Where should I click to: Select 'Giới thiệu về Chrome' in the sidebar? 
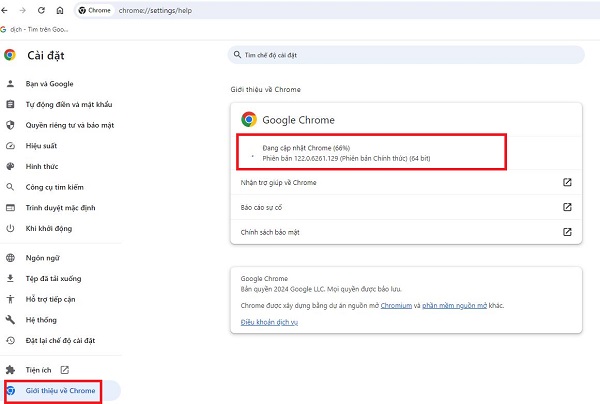tap(60, 391)
